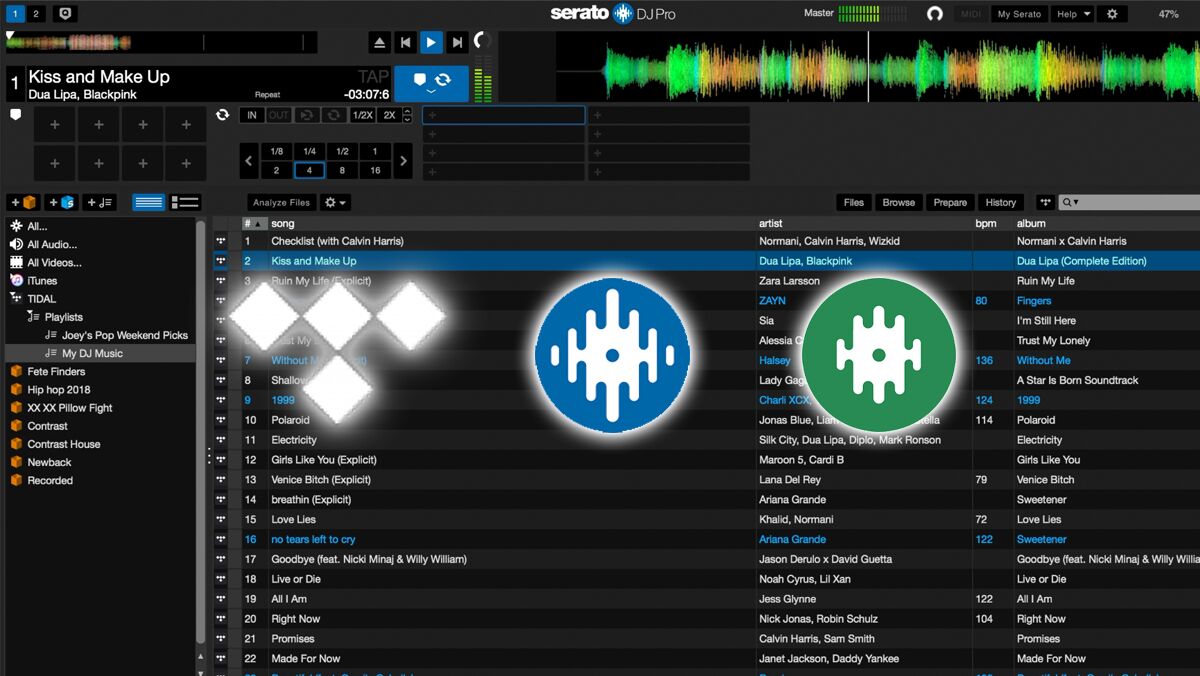Select the Electricity track row

706,440
